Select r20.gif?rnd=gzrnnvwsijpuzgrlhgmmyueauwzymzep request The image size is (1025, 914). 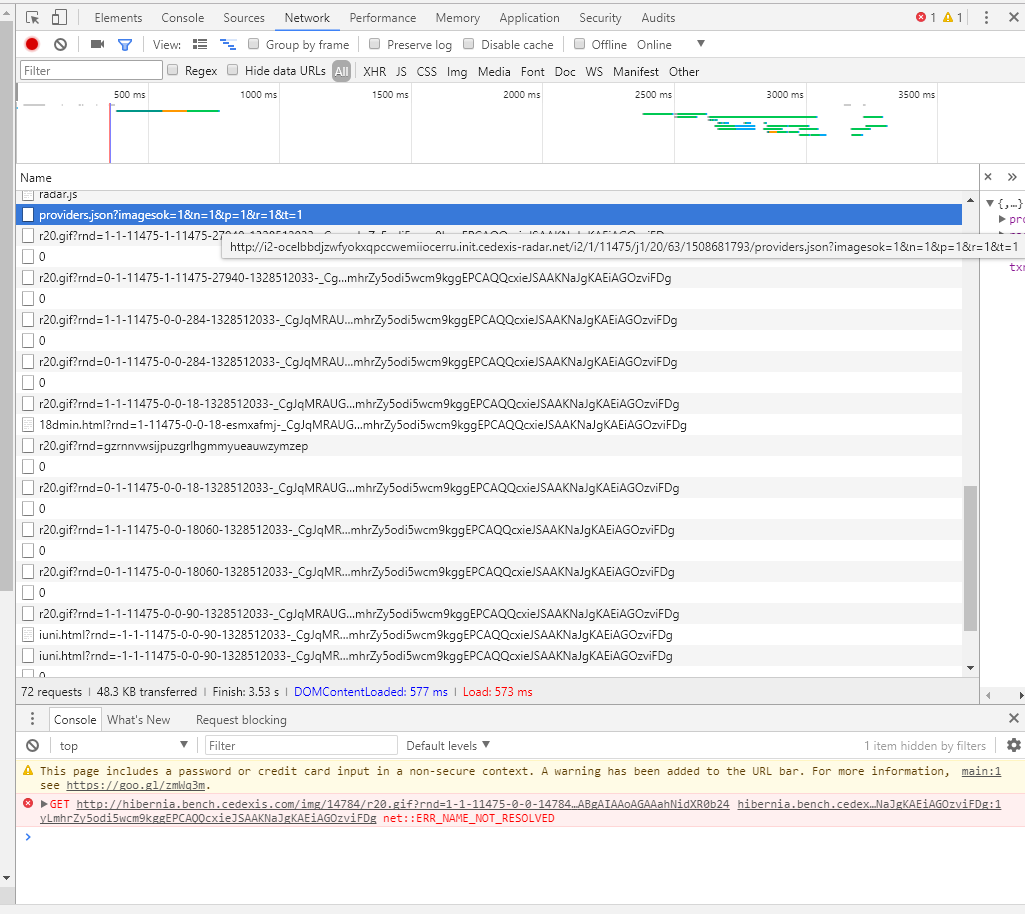[x=489, y=446]
